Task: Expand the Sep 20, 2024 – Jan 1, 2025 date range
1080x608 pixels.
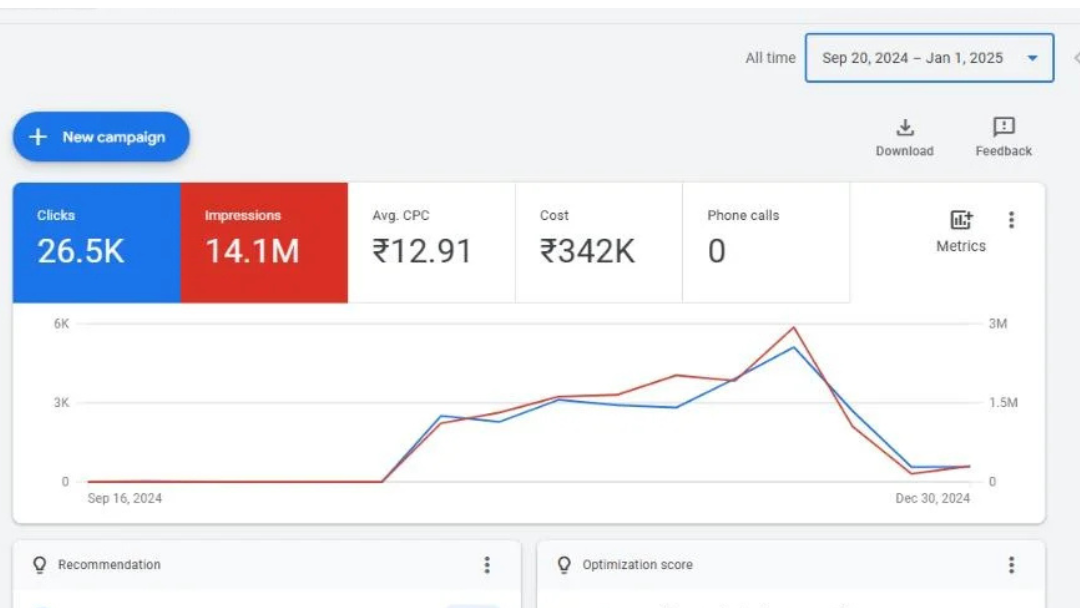Action: tap(912, 58)
